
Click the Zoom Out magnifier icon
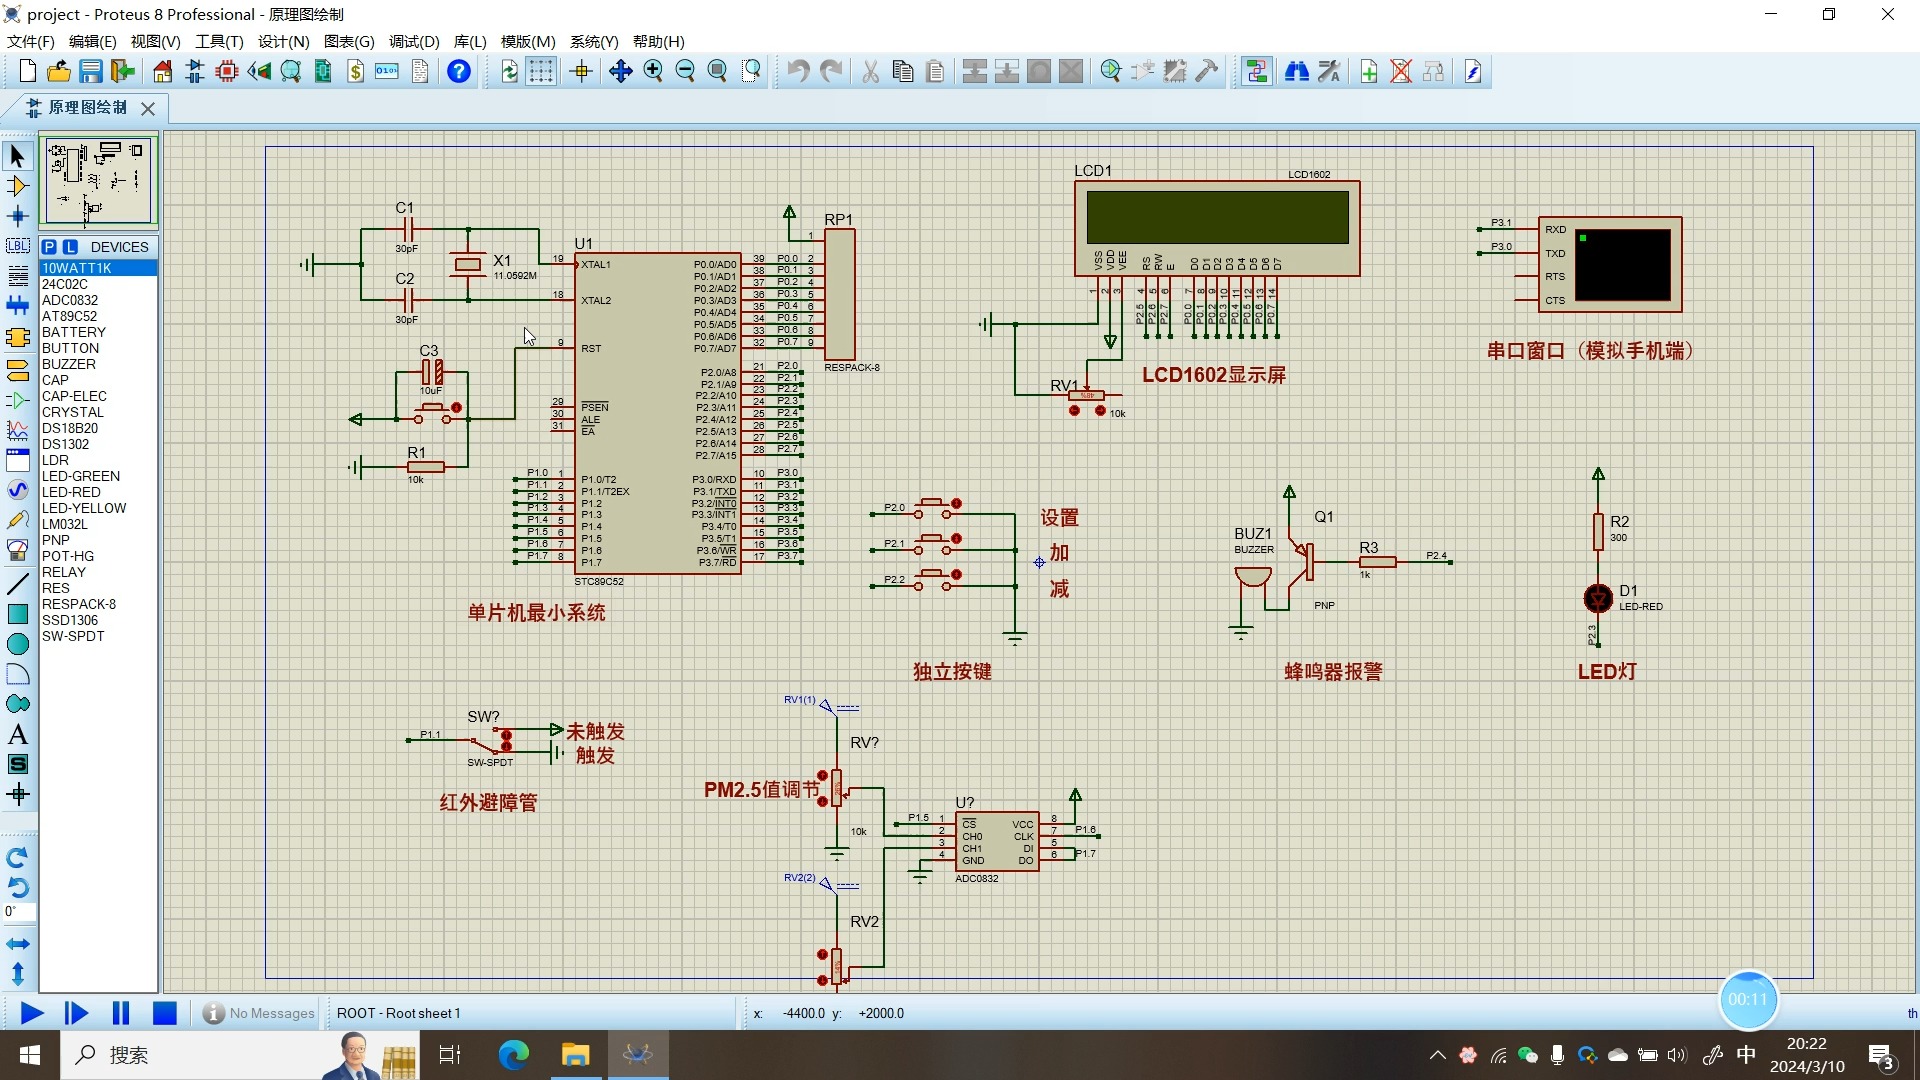(685, 71)
